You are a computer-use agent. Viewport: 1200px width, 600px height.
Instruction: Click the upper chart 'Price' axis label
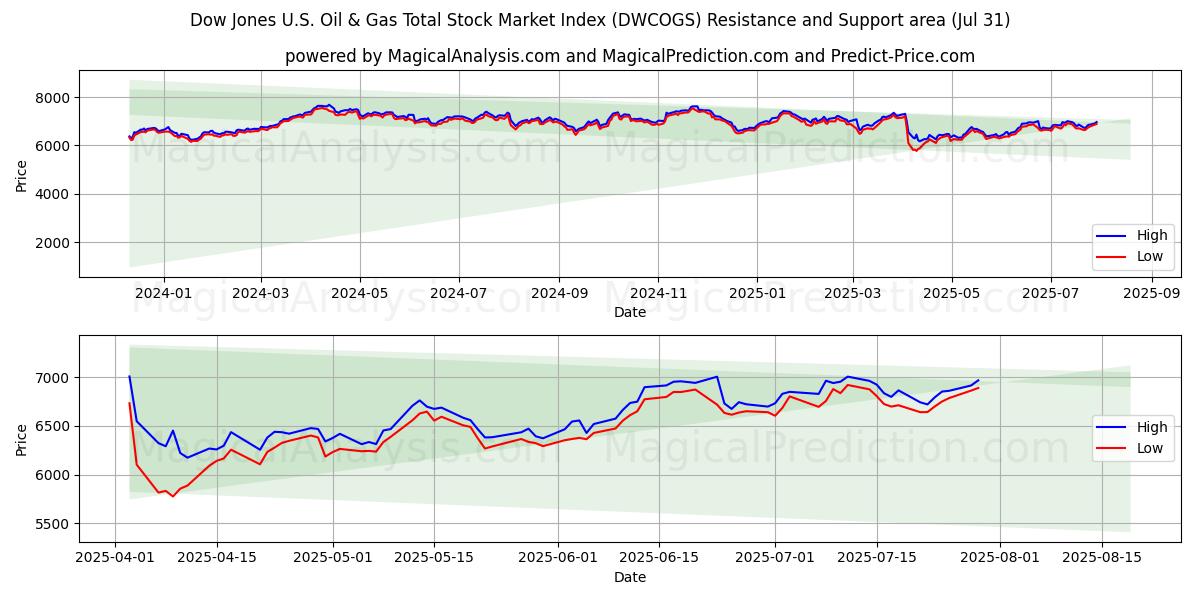(x=22, y=174)
